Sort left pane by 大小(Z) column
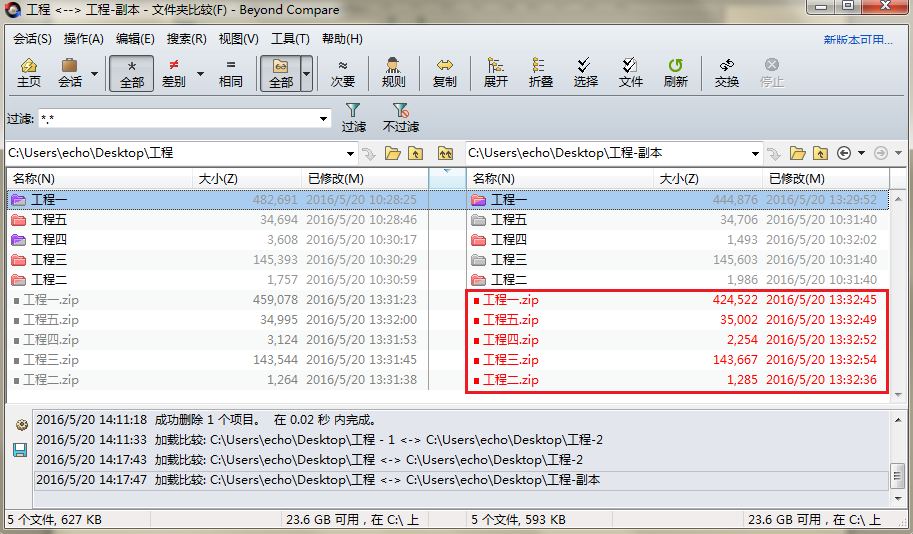913x534 pixels. (247, 179)
